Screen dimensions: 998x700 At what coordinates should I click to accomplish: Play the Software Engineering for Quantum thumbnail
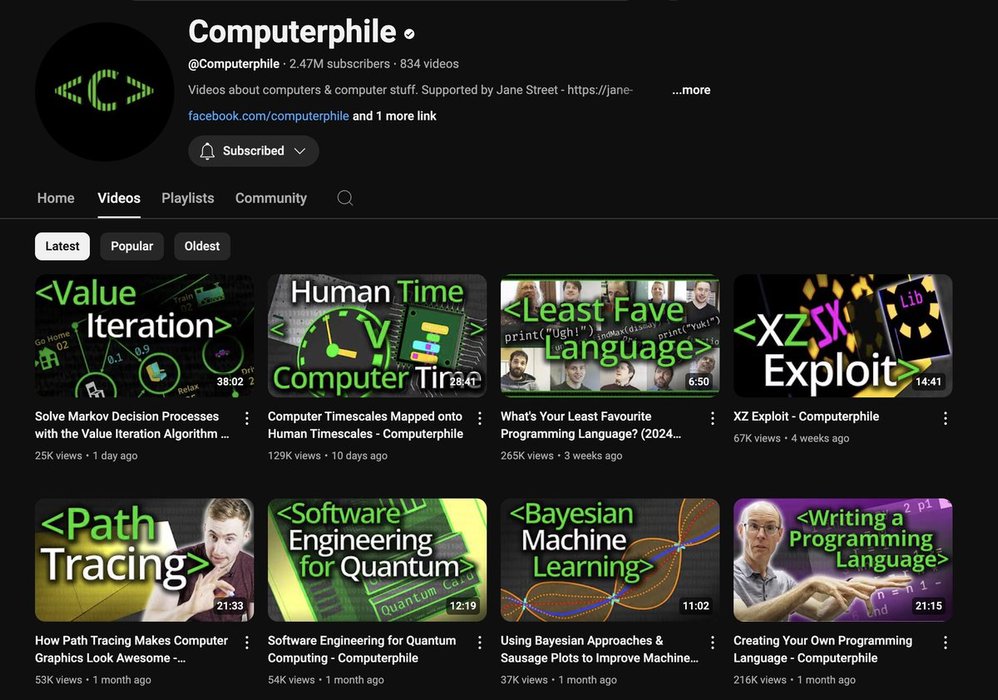tap(377, 560)
